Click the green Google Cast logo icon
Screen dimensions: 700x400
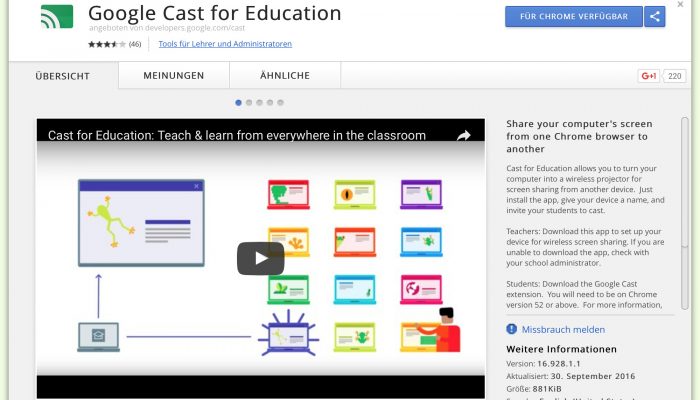tap(57, 17)
